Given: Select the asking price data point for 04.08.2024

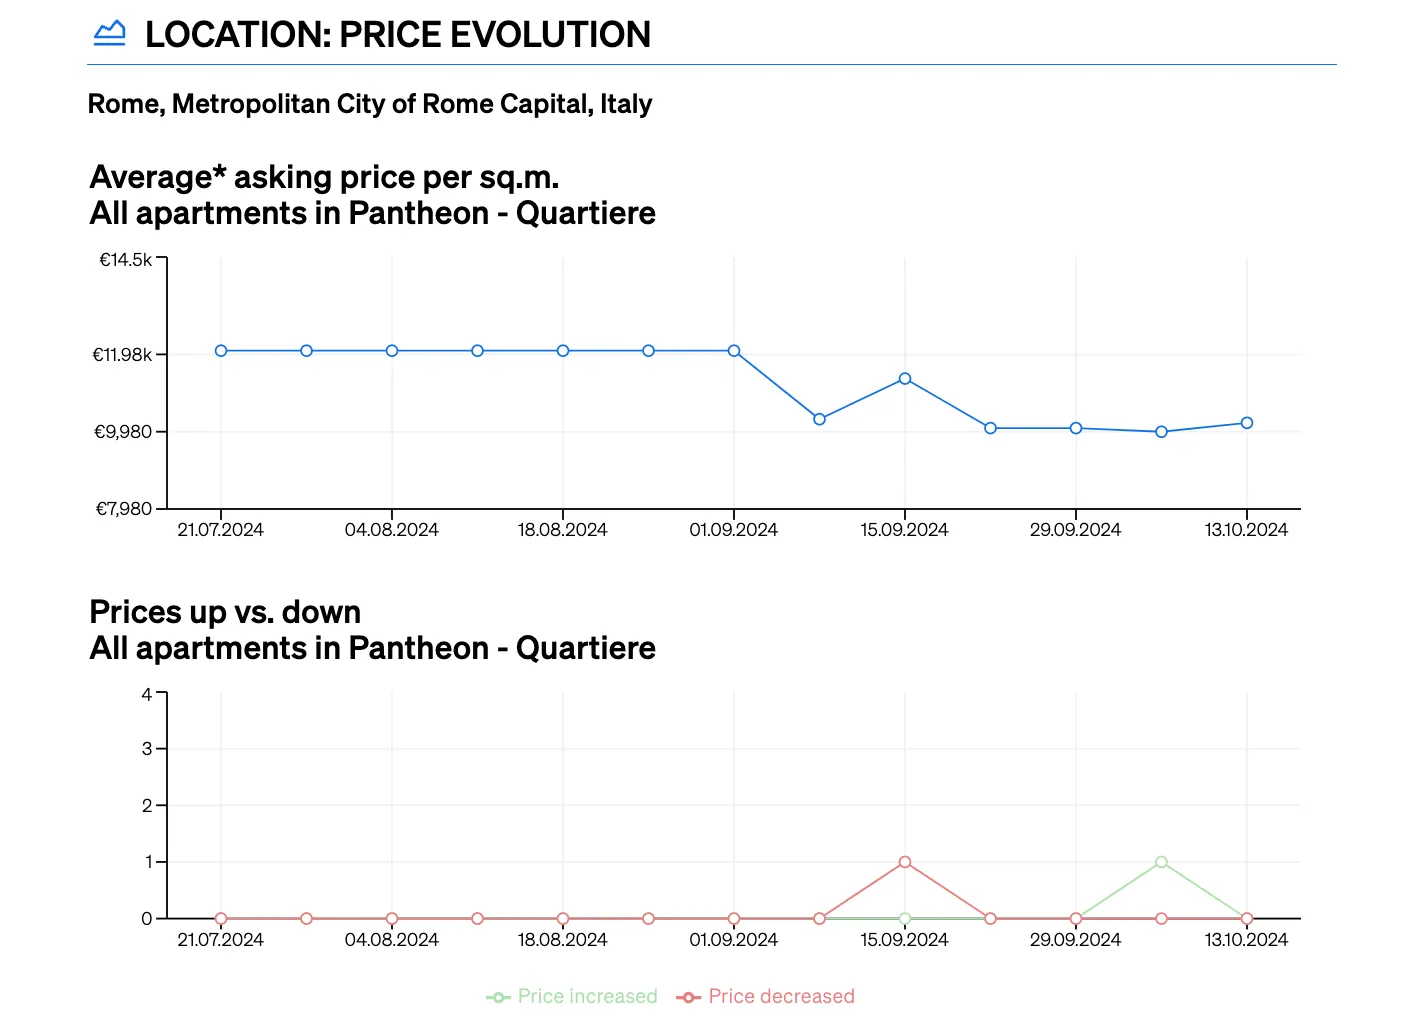Looking at the screenshot, I should [x=392, y=351].
